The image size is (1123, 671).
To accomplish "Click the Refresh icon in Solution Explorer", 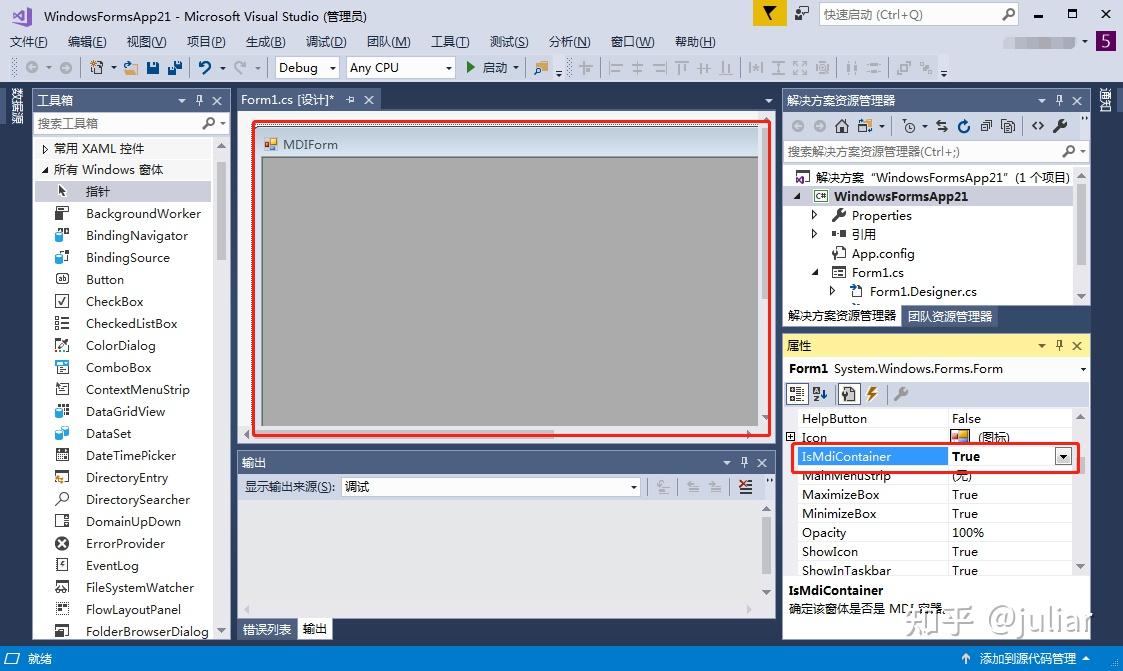I will coord(962,126).
